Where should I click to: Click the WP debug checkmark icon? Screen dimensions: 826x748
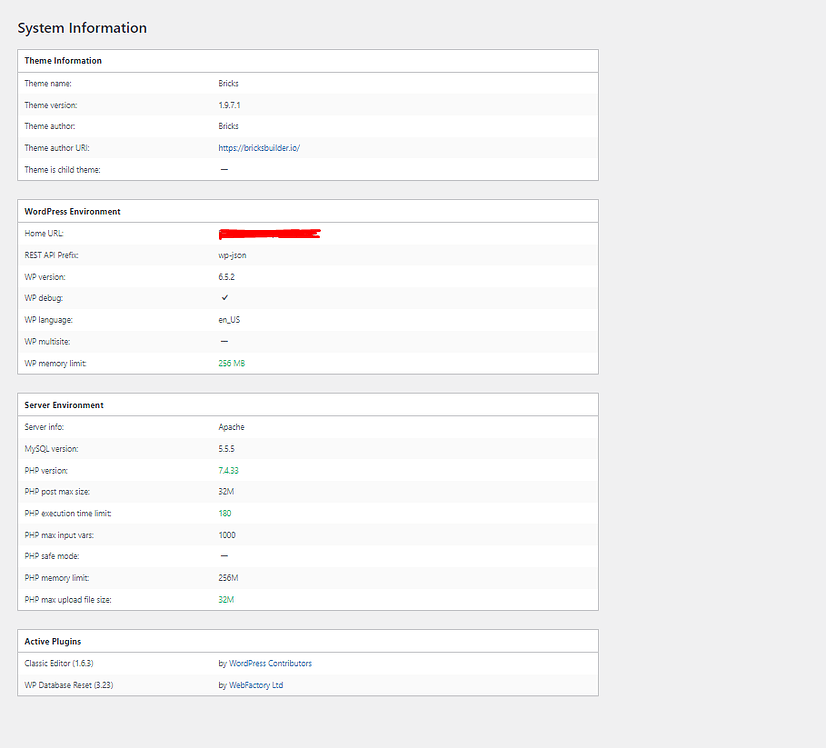(225, 298)
